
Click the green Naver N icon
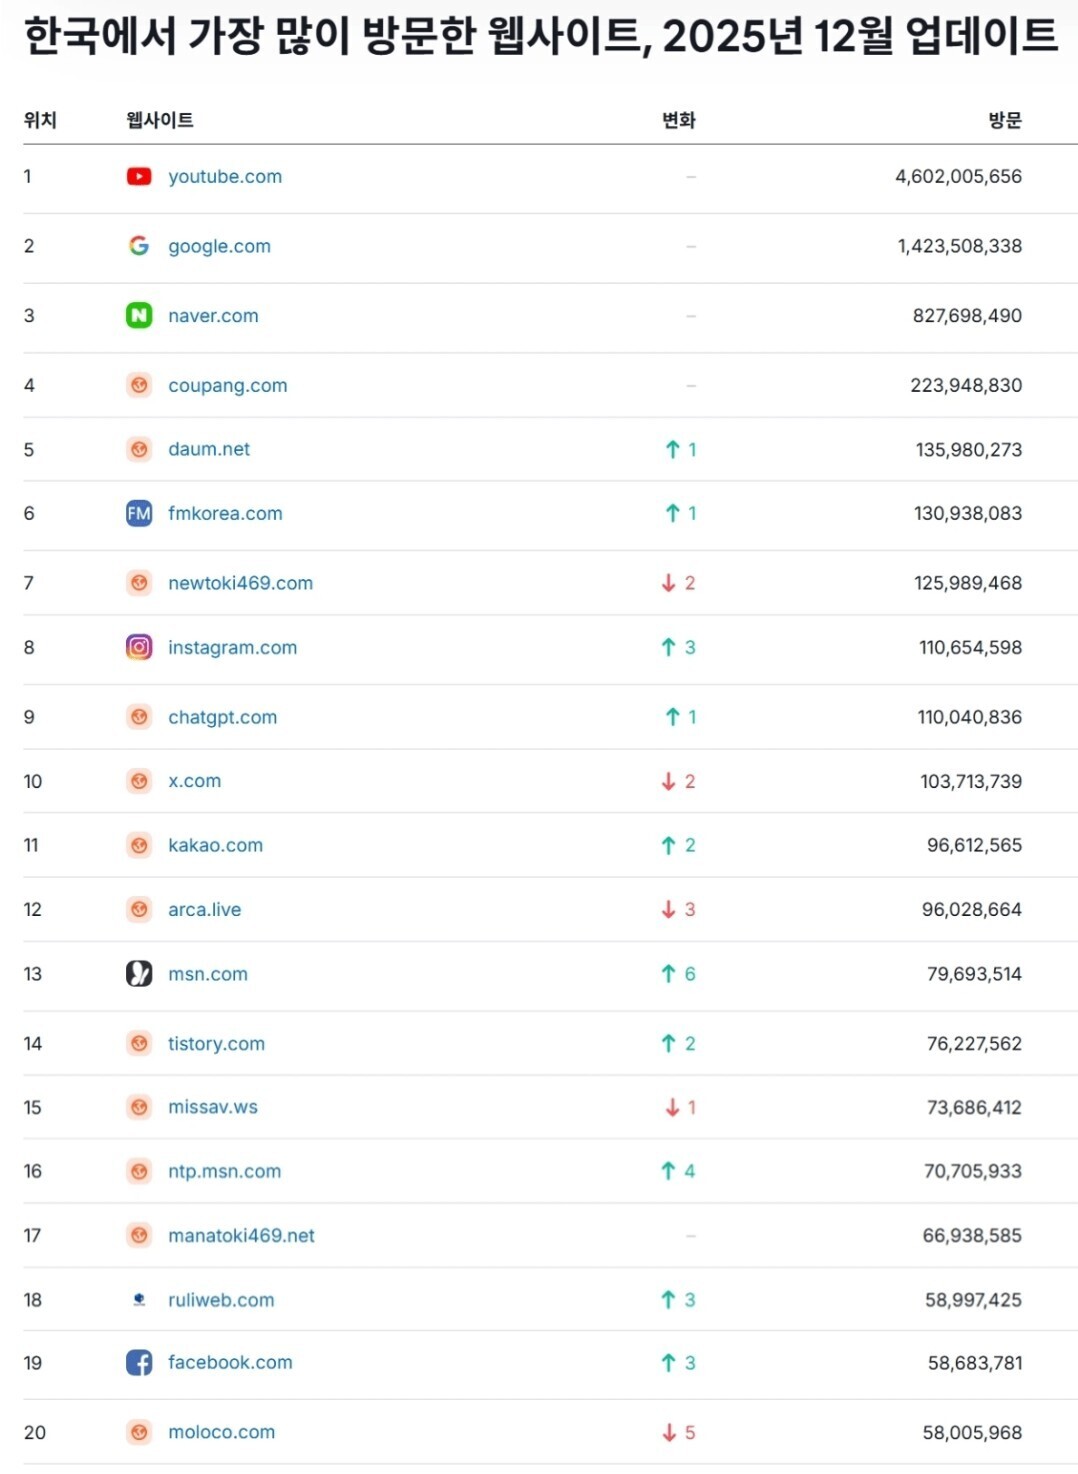139,316
